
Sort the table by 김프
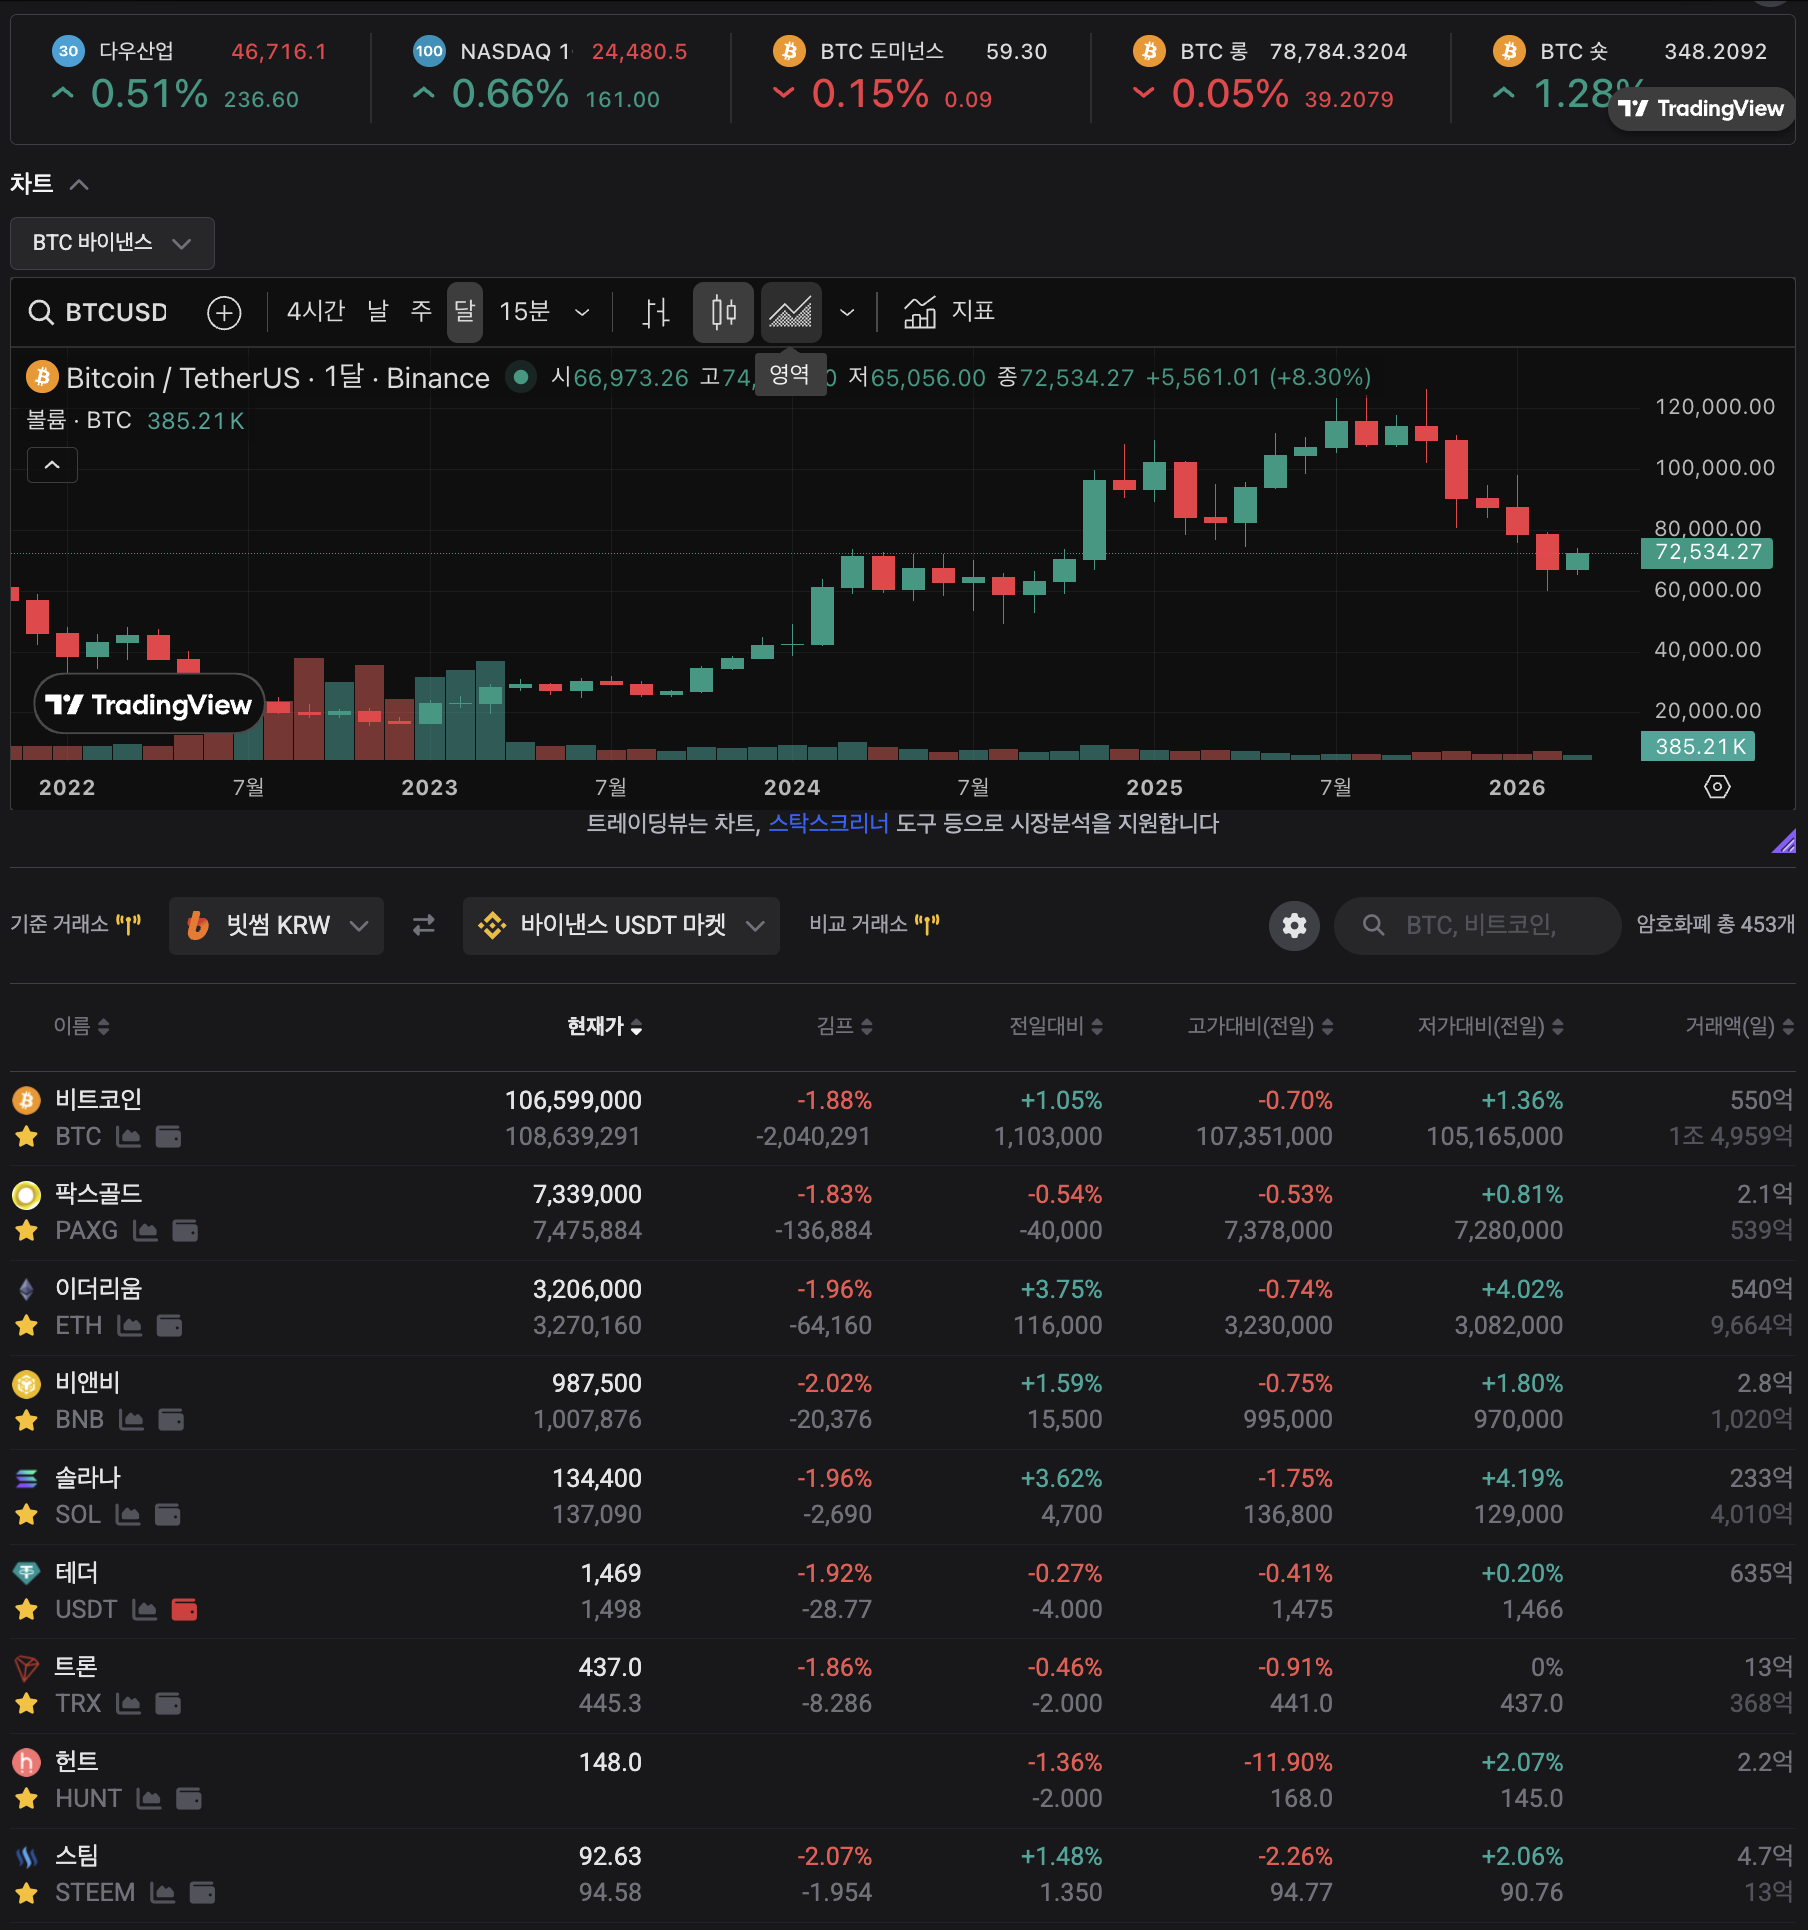(x=844, y=1026)
